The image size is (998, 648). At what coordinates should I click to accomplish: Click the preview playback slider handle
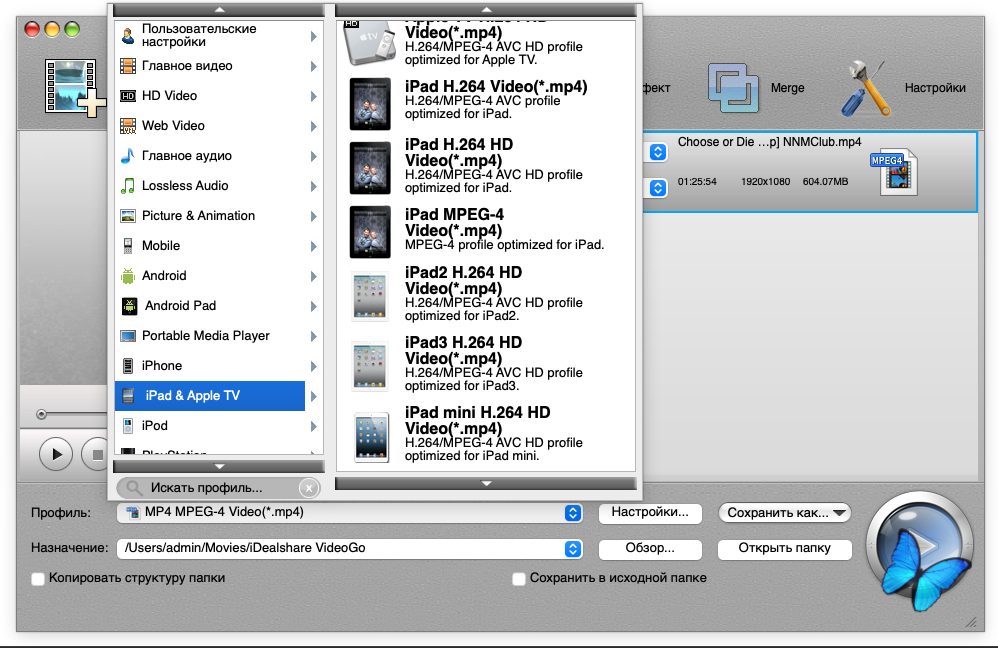[x=41, y=414]
